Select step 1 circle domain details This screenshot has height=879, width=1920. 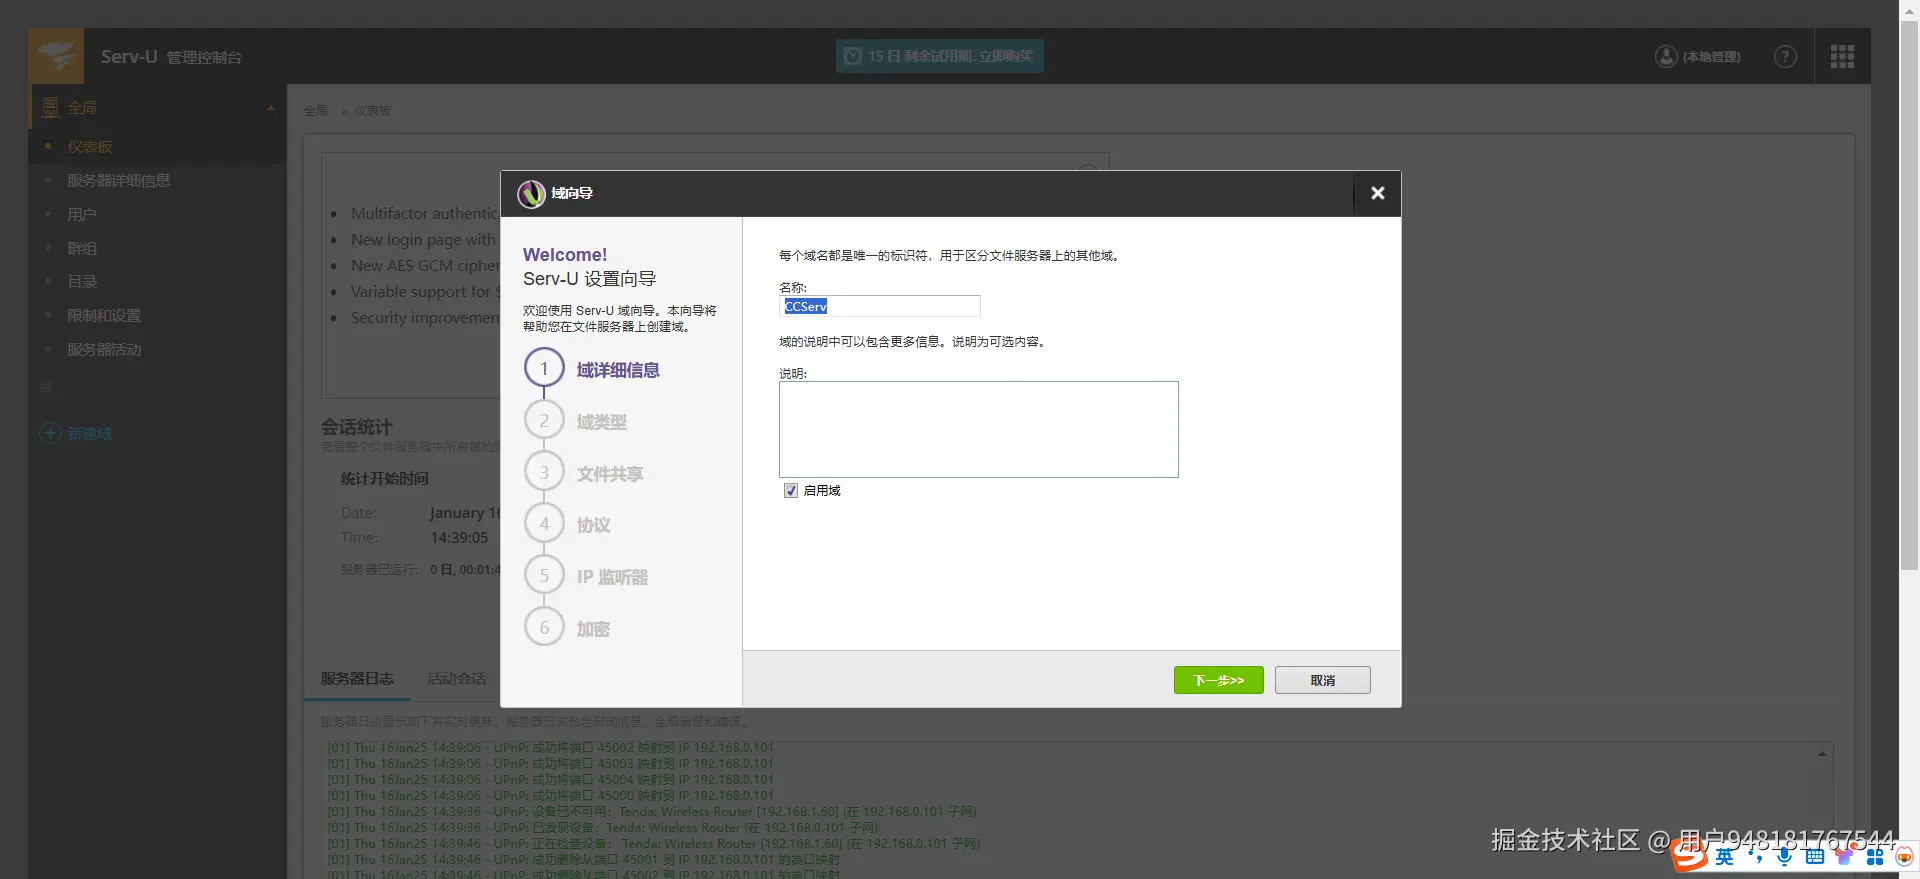click(544, 369)
